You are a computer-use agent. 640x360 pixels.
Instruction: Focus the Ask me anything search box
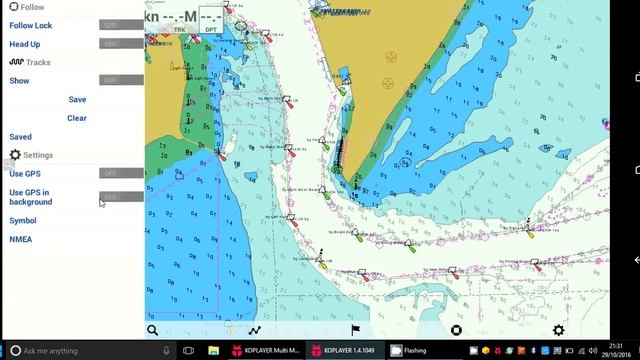coord(91,351)
